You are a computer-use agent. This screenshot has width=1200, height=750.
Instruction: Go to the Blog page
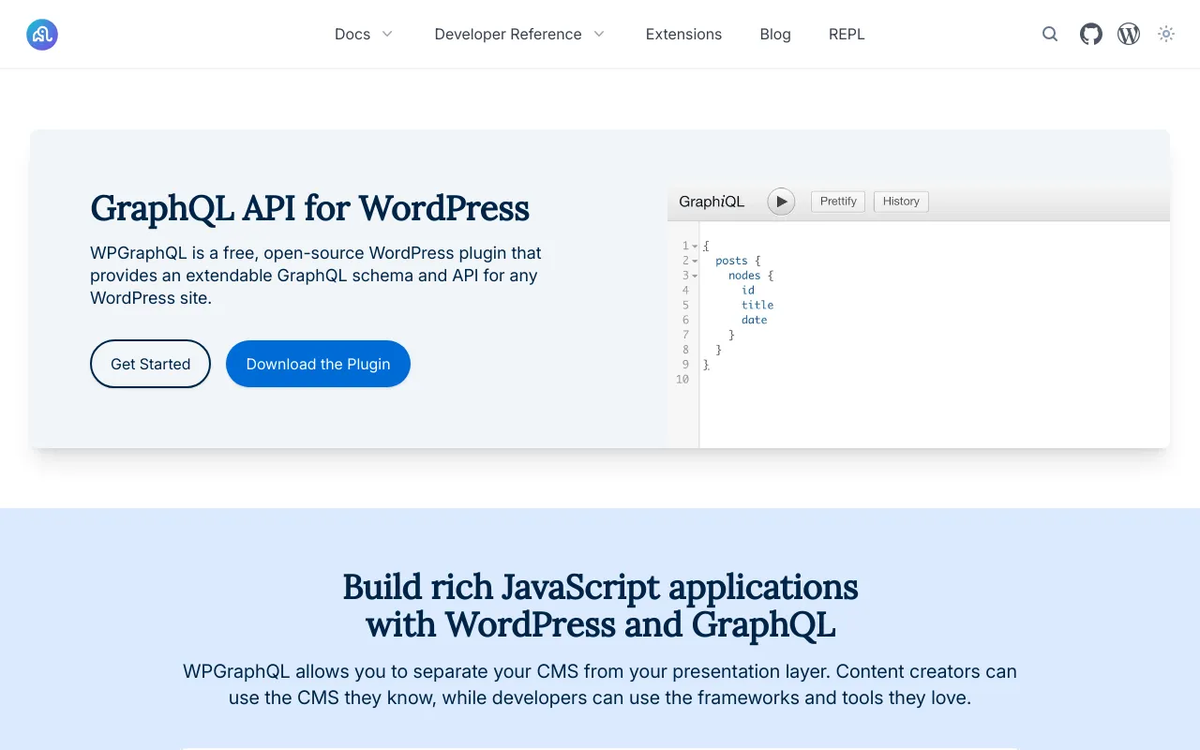click(775, 34)
